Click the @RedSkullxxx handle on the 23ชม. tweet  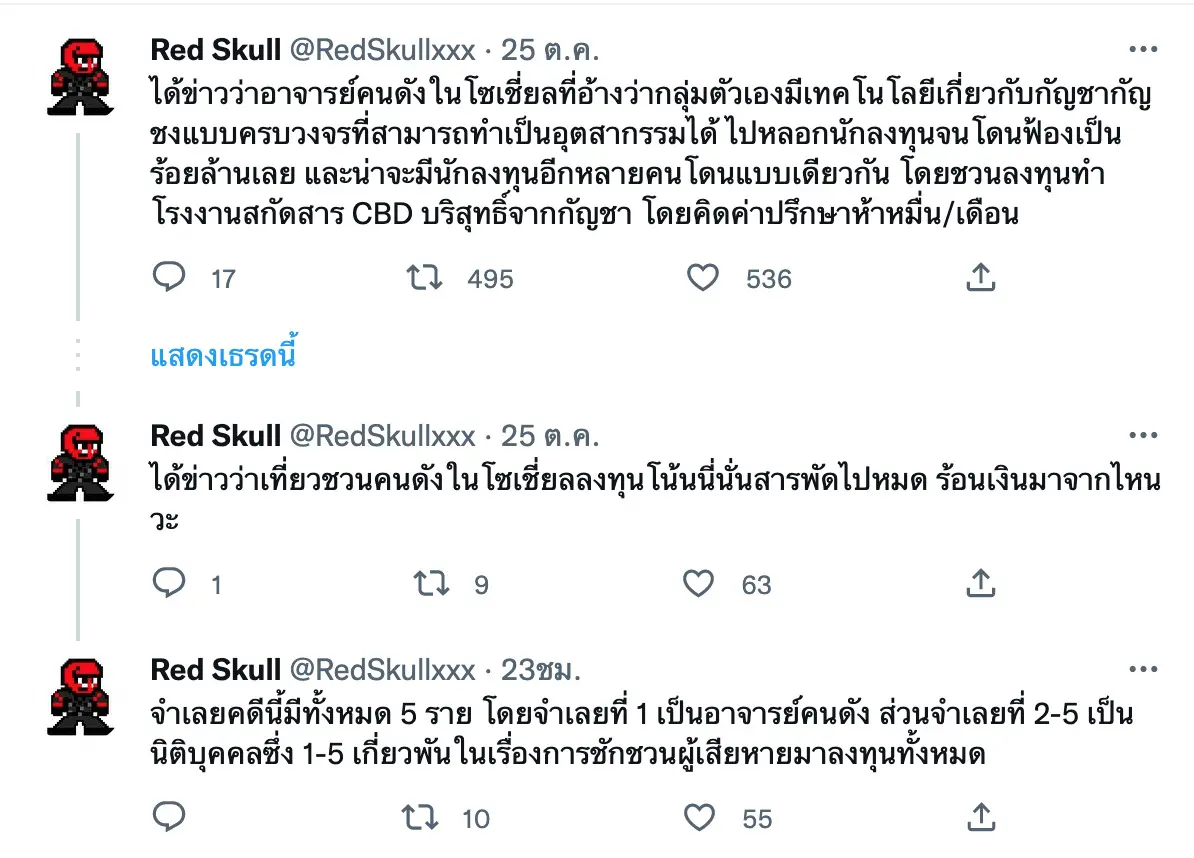382,669
